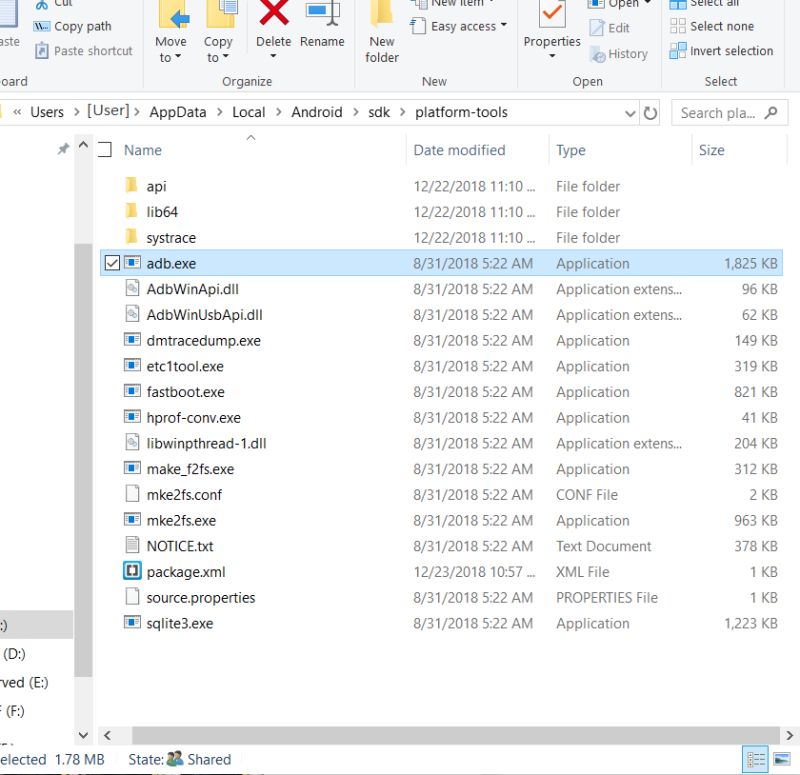Viewport: 800px width, 775px height.
Task: Open the Easy access menu
Action: pos(459,27)
